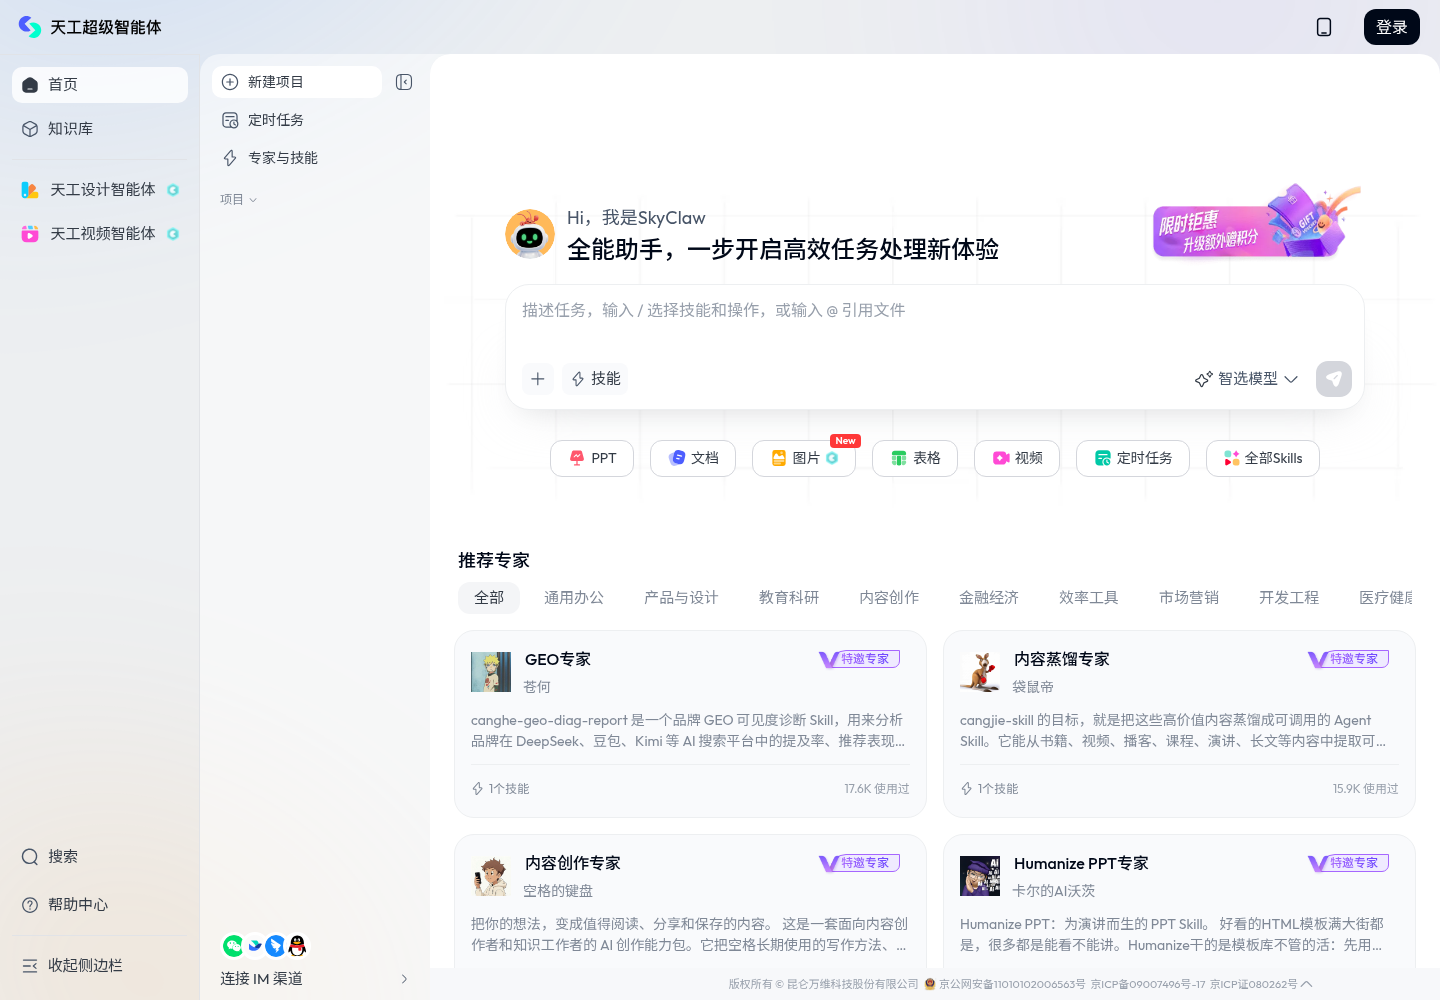1440x1000 pixels.
Task: Click the 登录 login button
Action: coord(1392,27)
